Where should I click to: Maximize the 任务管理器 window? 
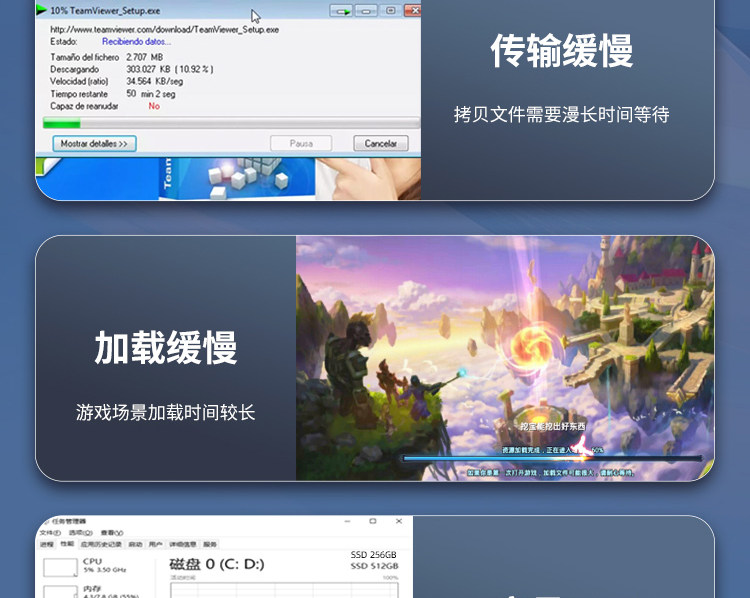[373, 521]
